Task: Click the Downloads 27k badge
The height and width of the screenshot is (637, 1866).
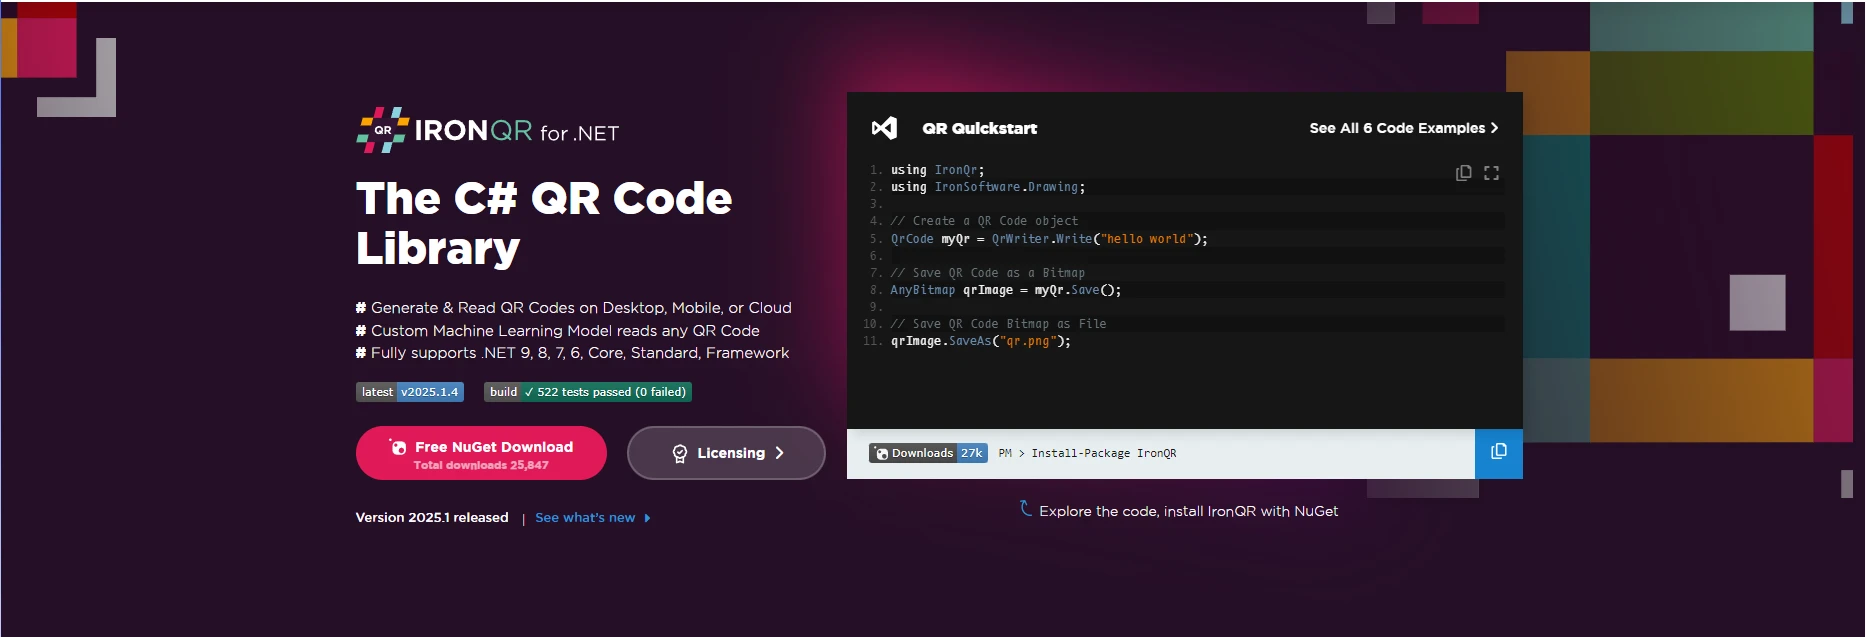Action: click(x=928, y=453)
